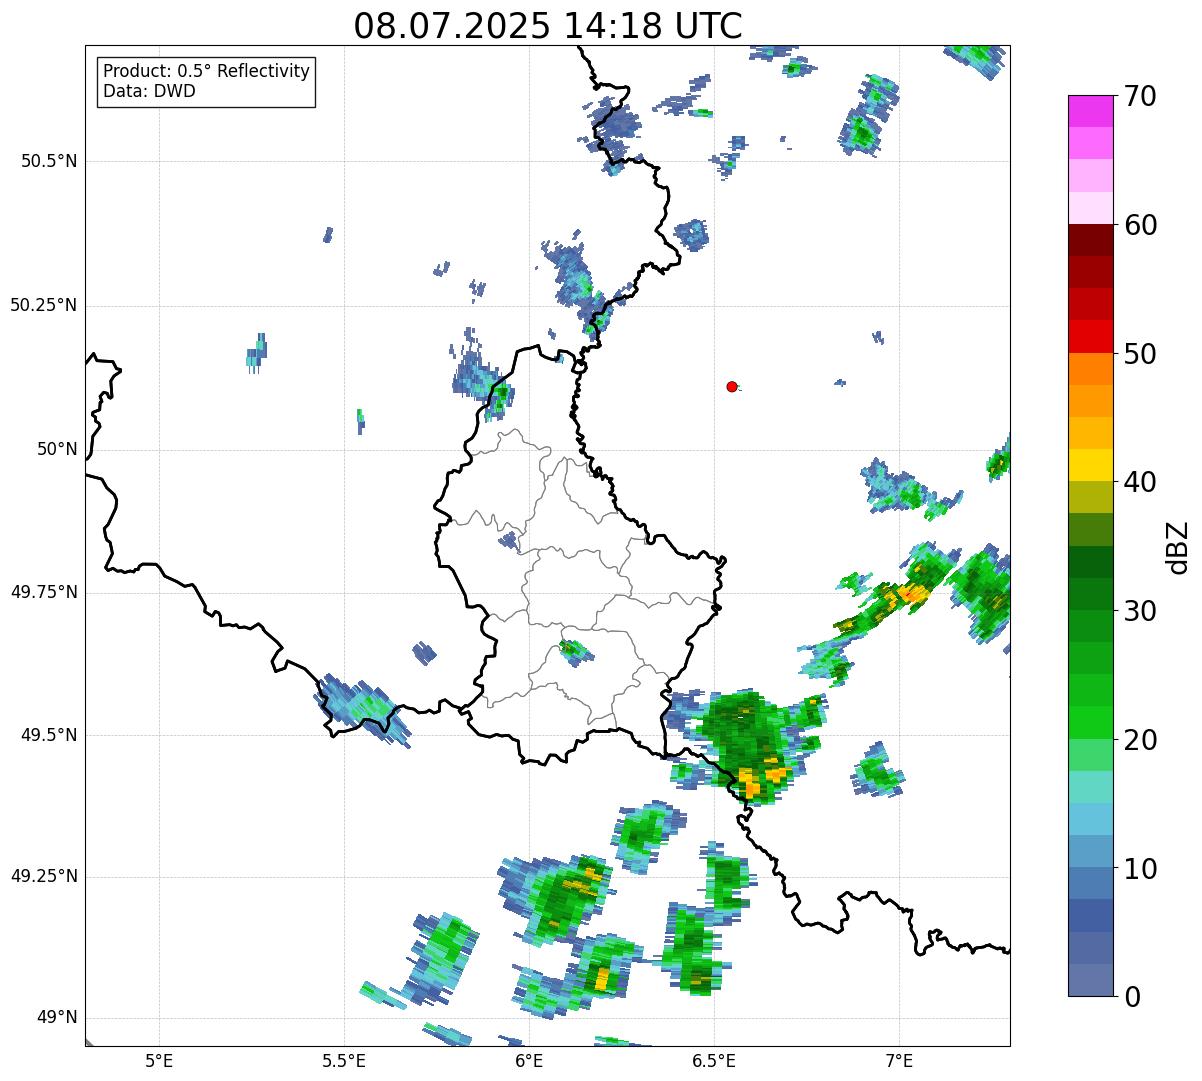1202x1081 pixels.
Task: Click the dark maroon colorbar swatch below 60
Action: (1091, 240)
